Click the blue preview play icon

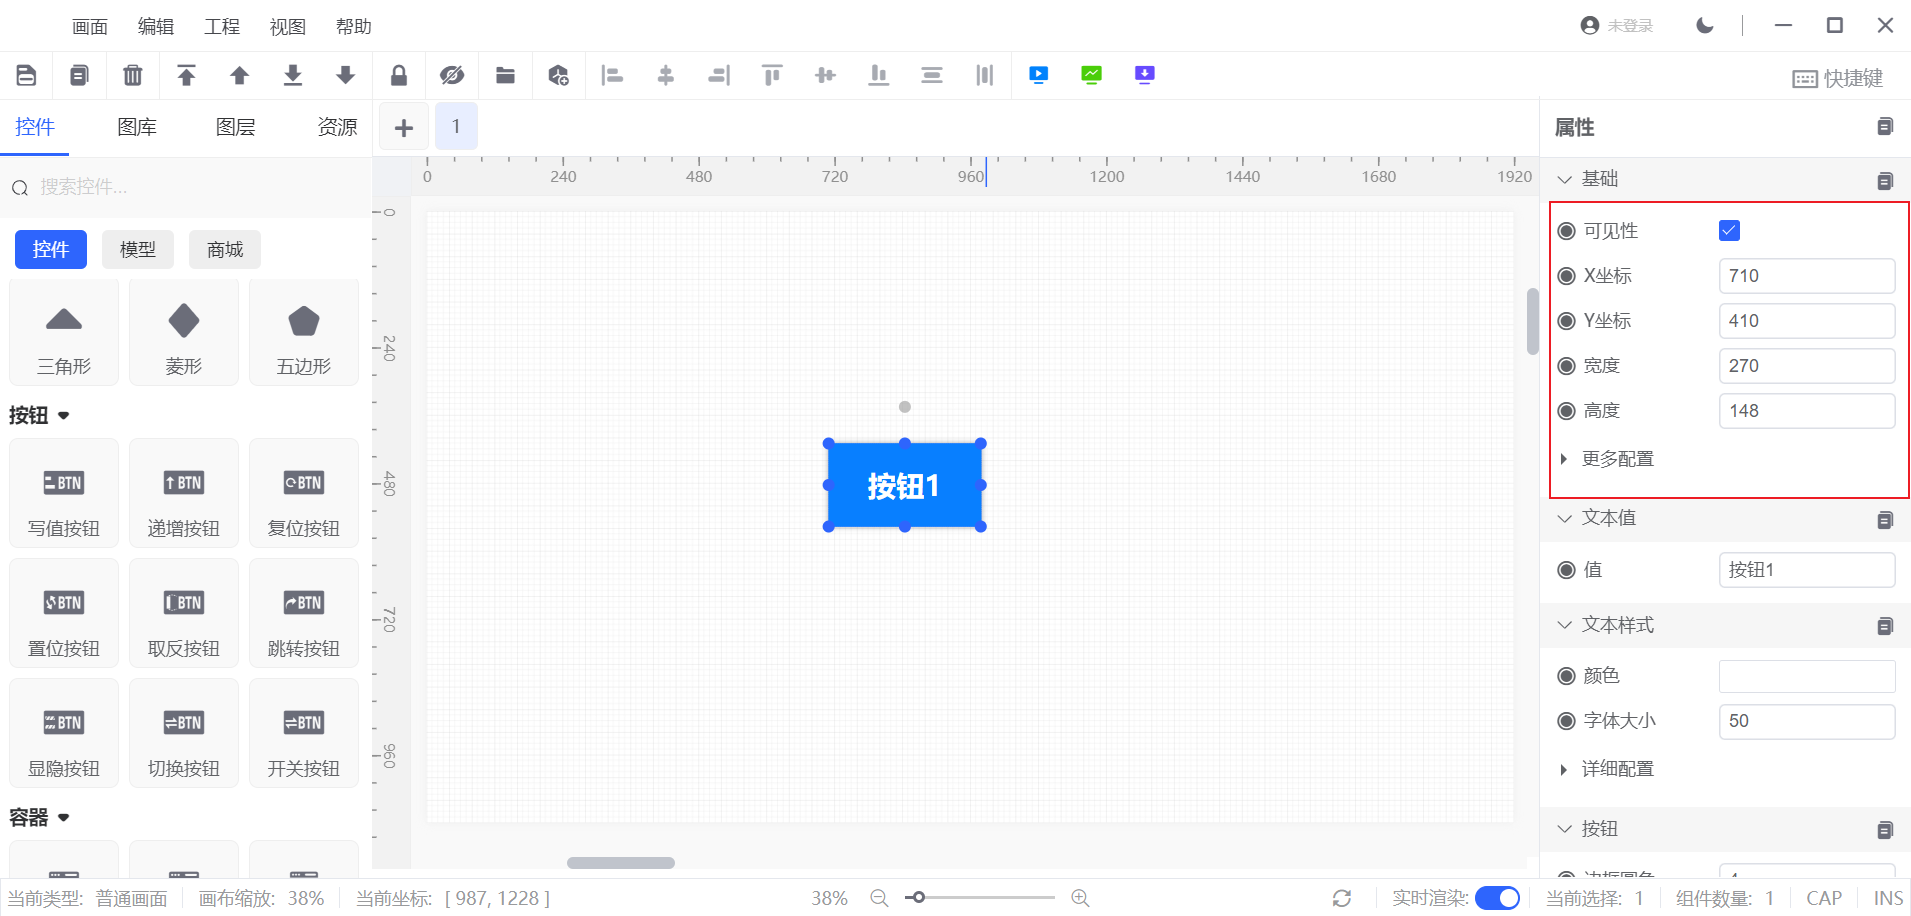coord(1039,75)
